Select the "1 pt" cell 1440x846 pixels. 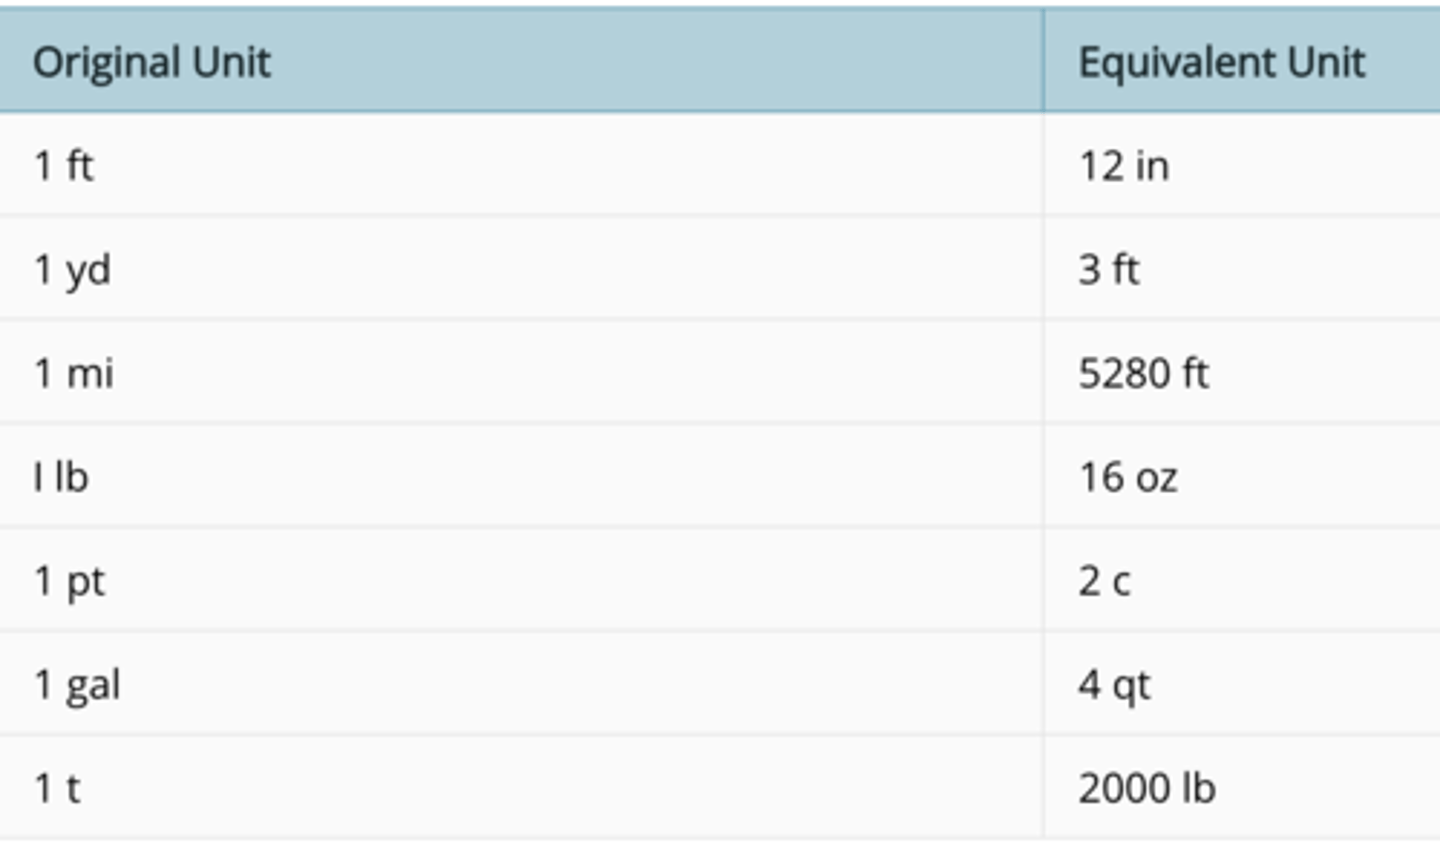click(x=69, y=581)
